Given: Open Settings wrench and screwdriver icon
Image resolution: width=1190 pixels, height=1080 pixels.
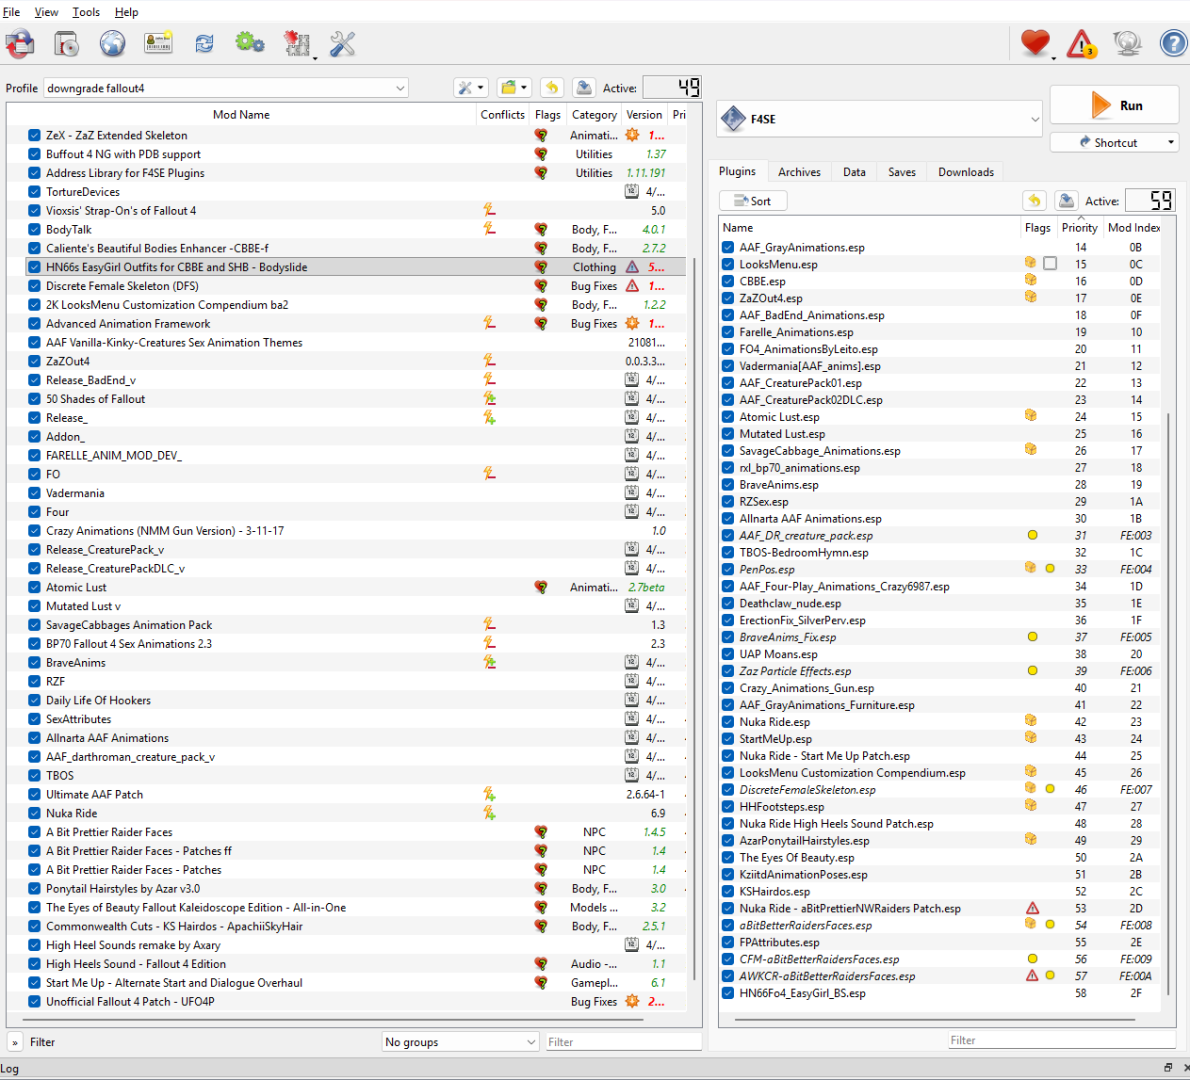Looking at the screenshot, I should [342, 44].
